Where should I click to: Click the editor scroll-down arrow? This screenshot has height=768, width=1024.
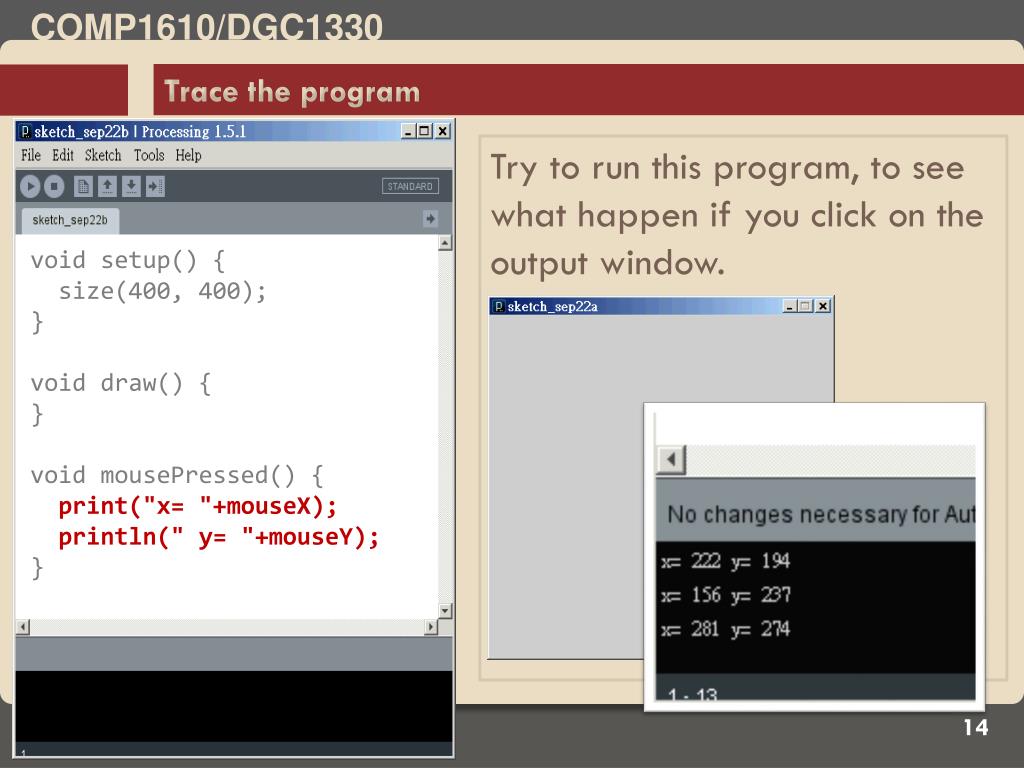click(445, 611)
